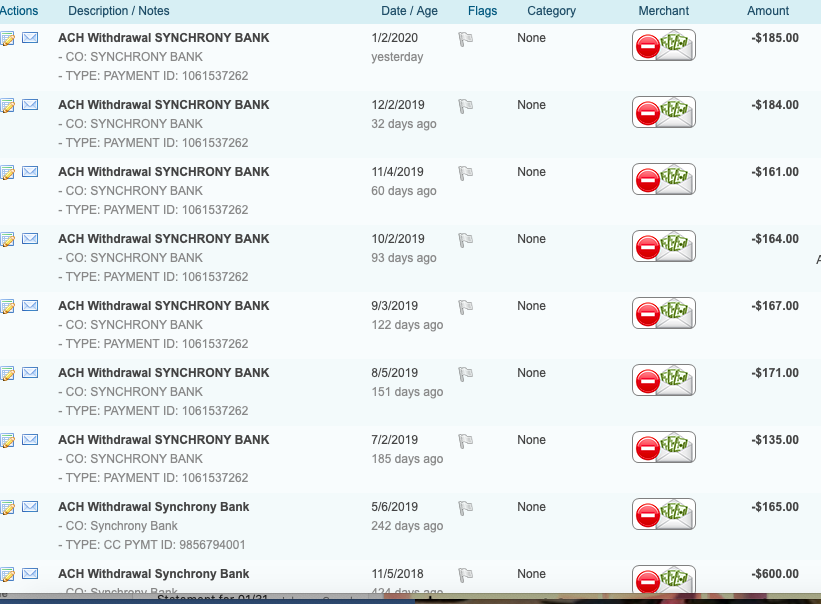821x604 pixels.
Task: Open merchant icon for -$185.00 transaction
Action: [x=663, y=45]
